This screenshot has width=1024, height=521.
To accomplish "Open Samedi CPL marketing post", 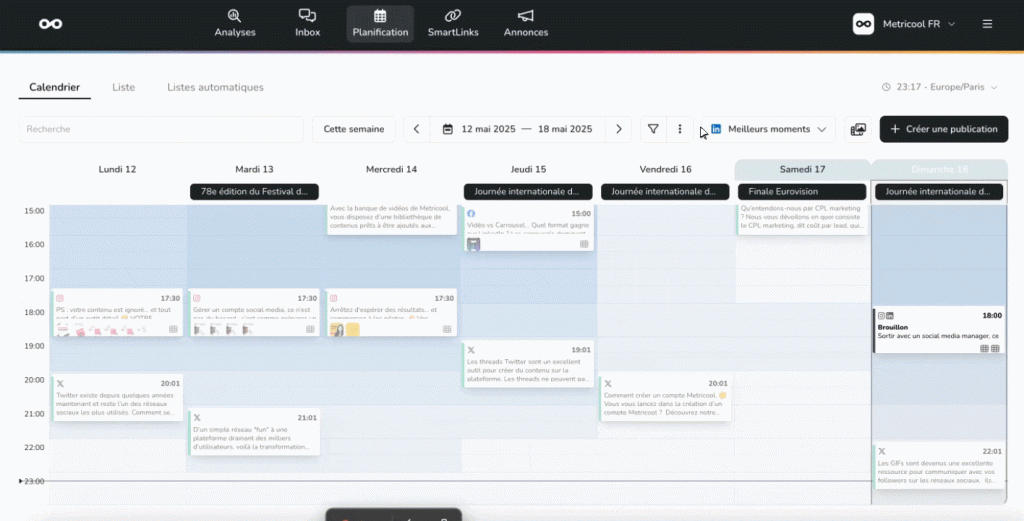I will point(803,219).
